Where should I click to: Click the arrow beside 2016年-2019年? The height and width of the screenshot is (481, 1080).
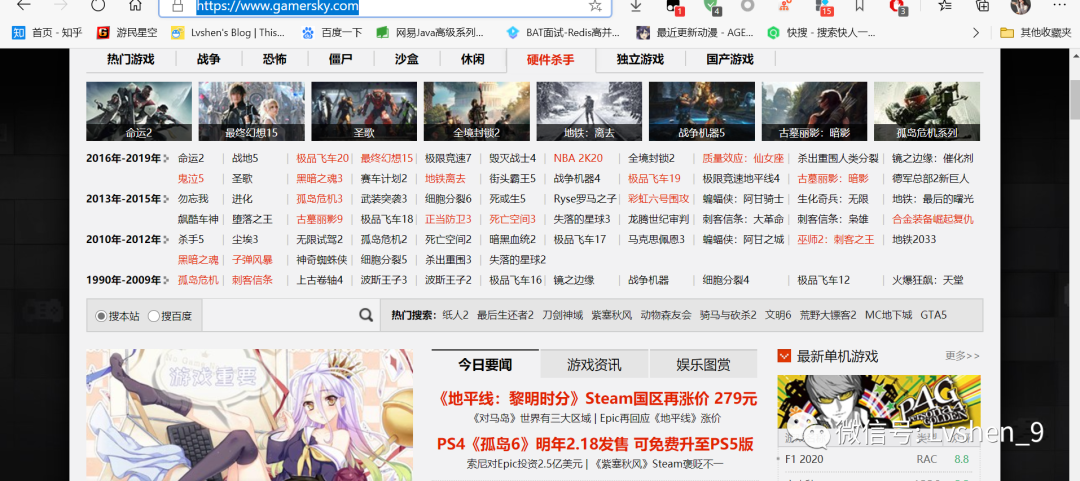(x=166, y=158)
